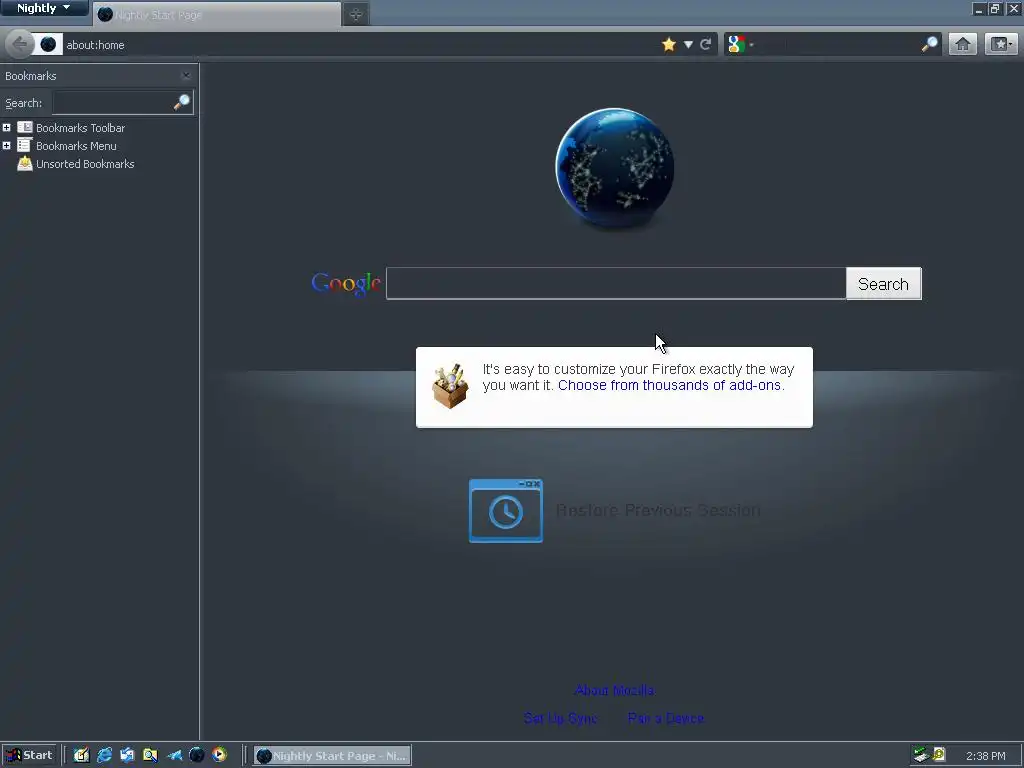Go to the home page with the house icon

click(963, 44)
